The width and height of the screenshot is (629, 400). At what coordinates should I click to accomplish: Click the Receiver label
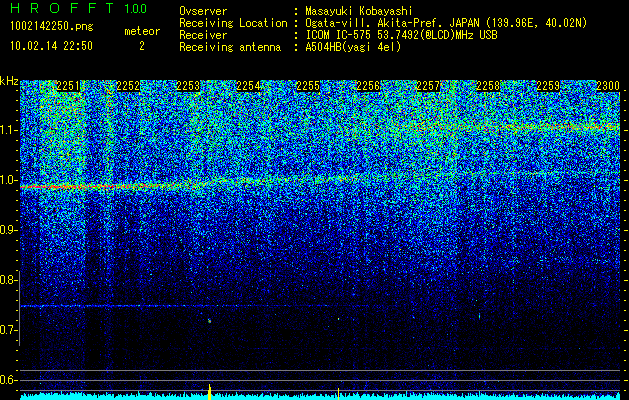(203, 35)
